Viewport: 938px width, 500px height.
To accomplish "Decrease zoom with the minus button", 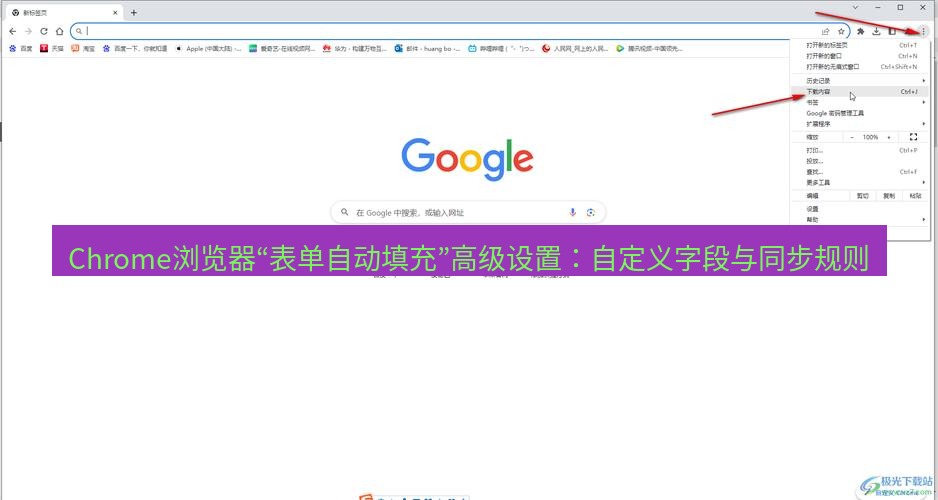I will tap(852, 137).
